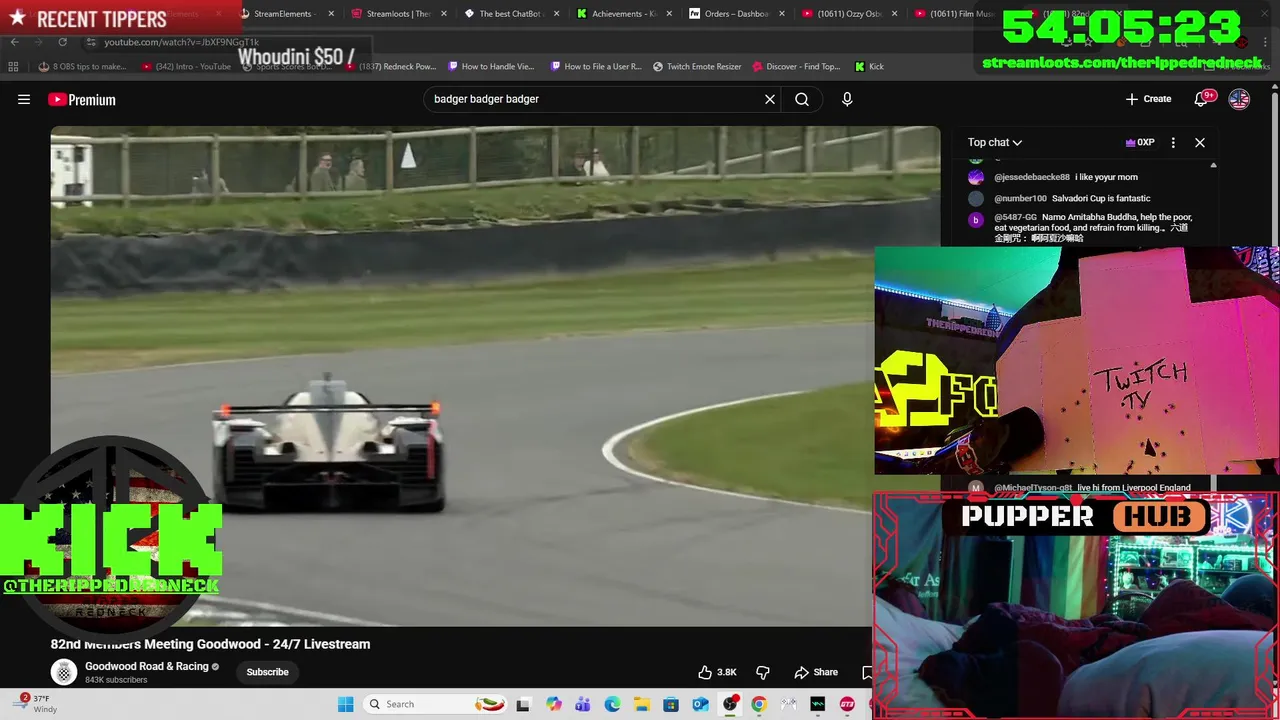Click the Windows taskbar Search box

pyautogui.click(x=435, y=704)
